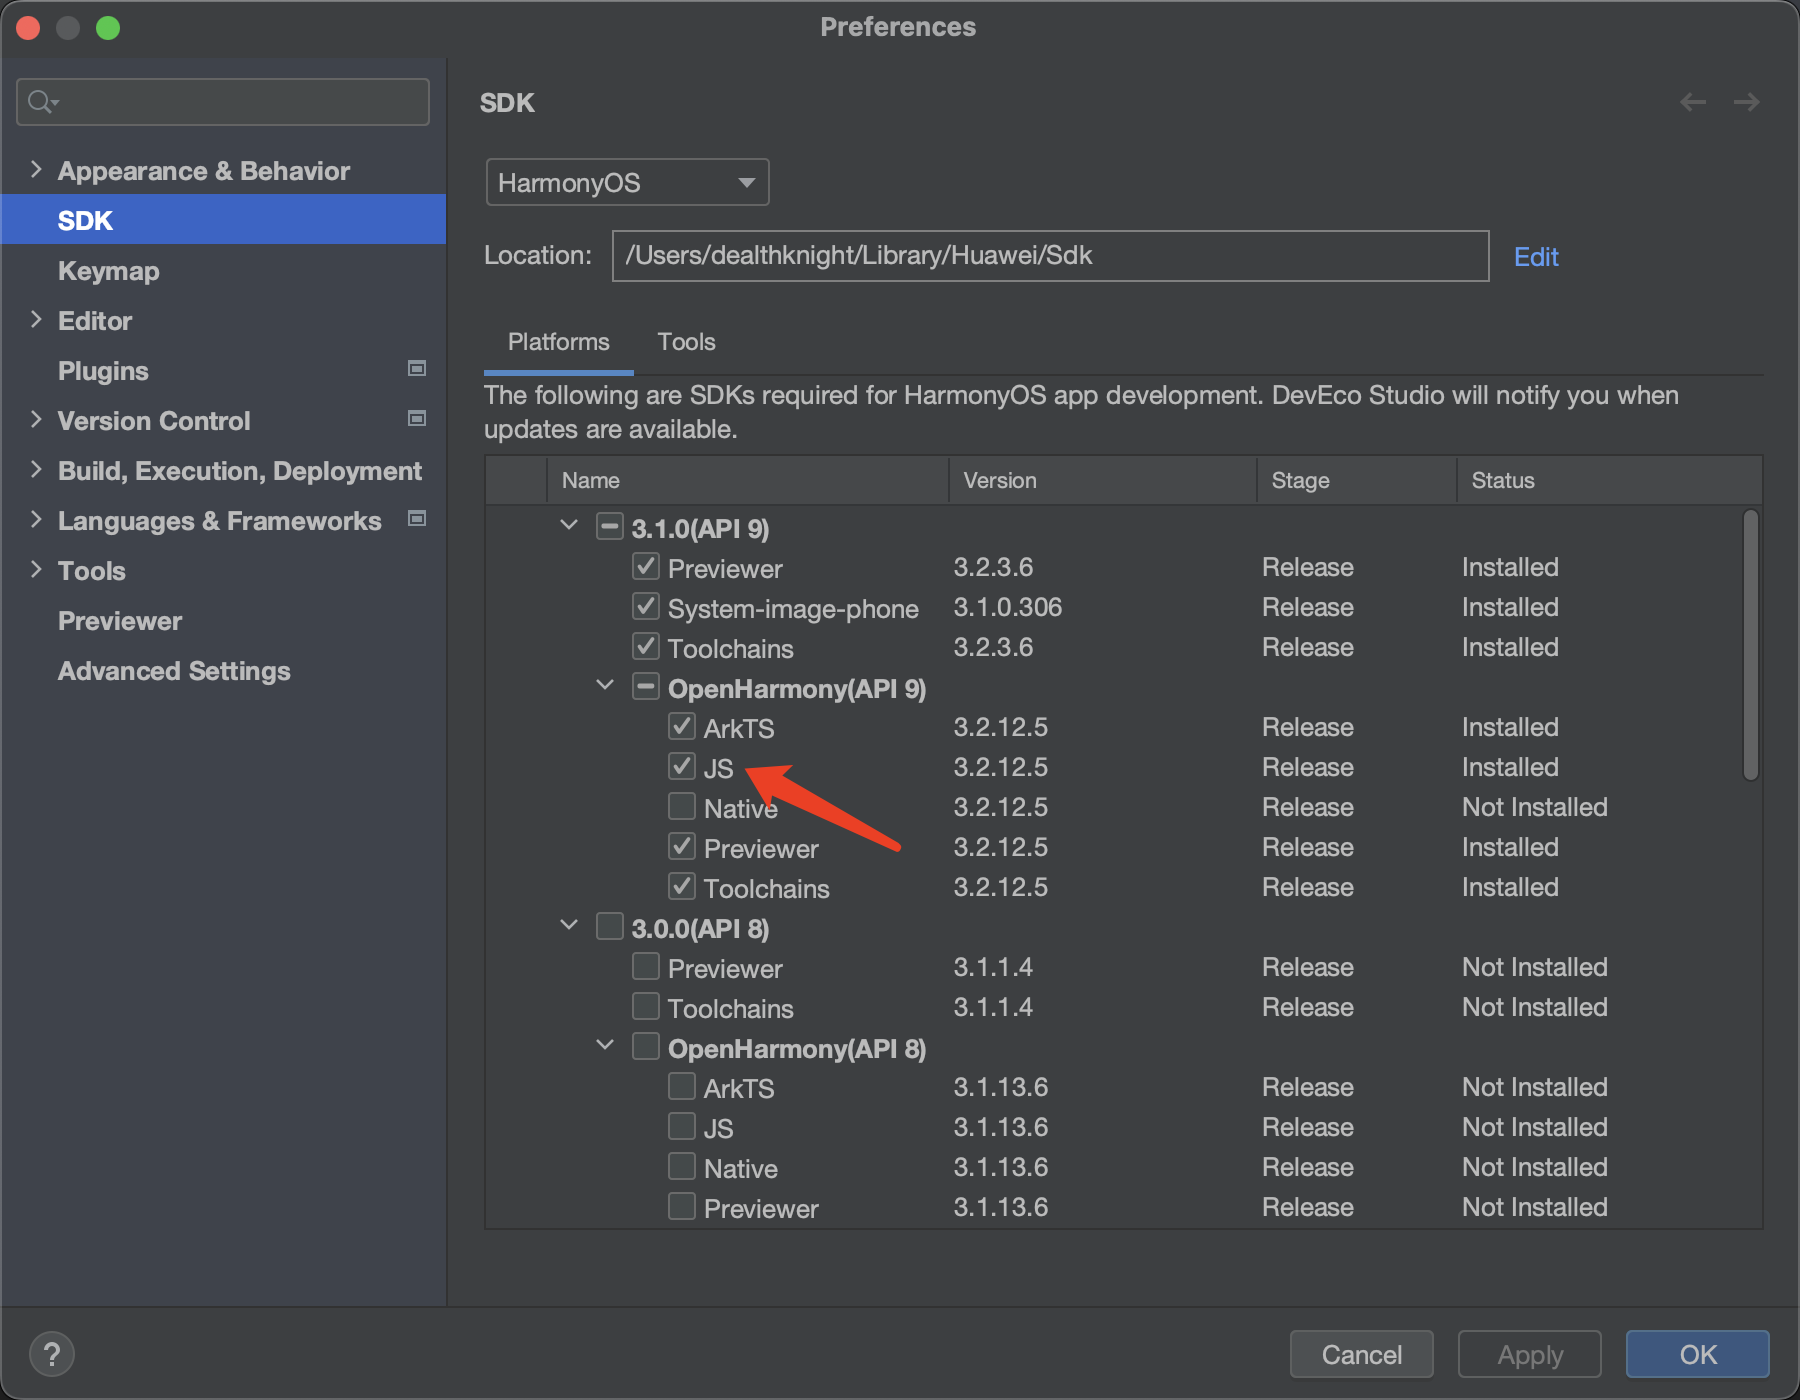The width and height of the screenshot is (1800, 1400).
Task: Check Native 3.2.12.5 checkbox
Action: click(x=682, y=806)
